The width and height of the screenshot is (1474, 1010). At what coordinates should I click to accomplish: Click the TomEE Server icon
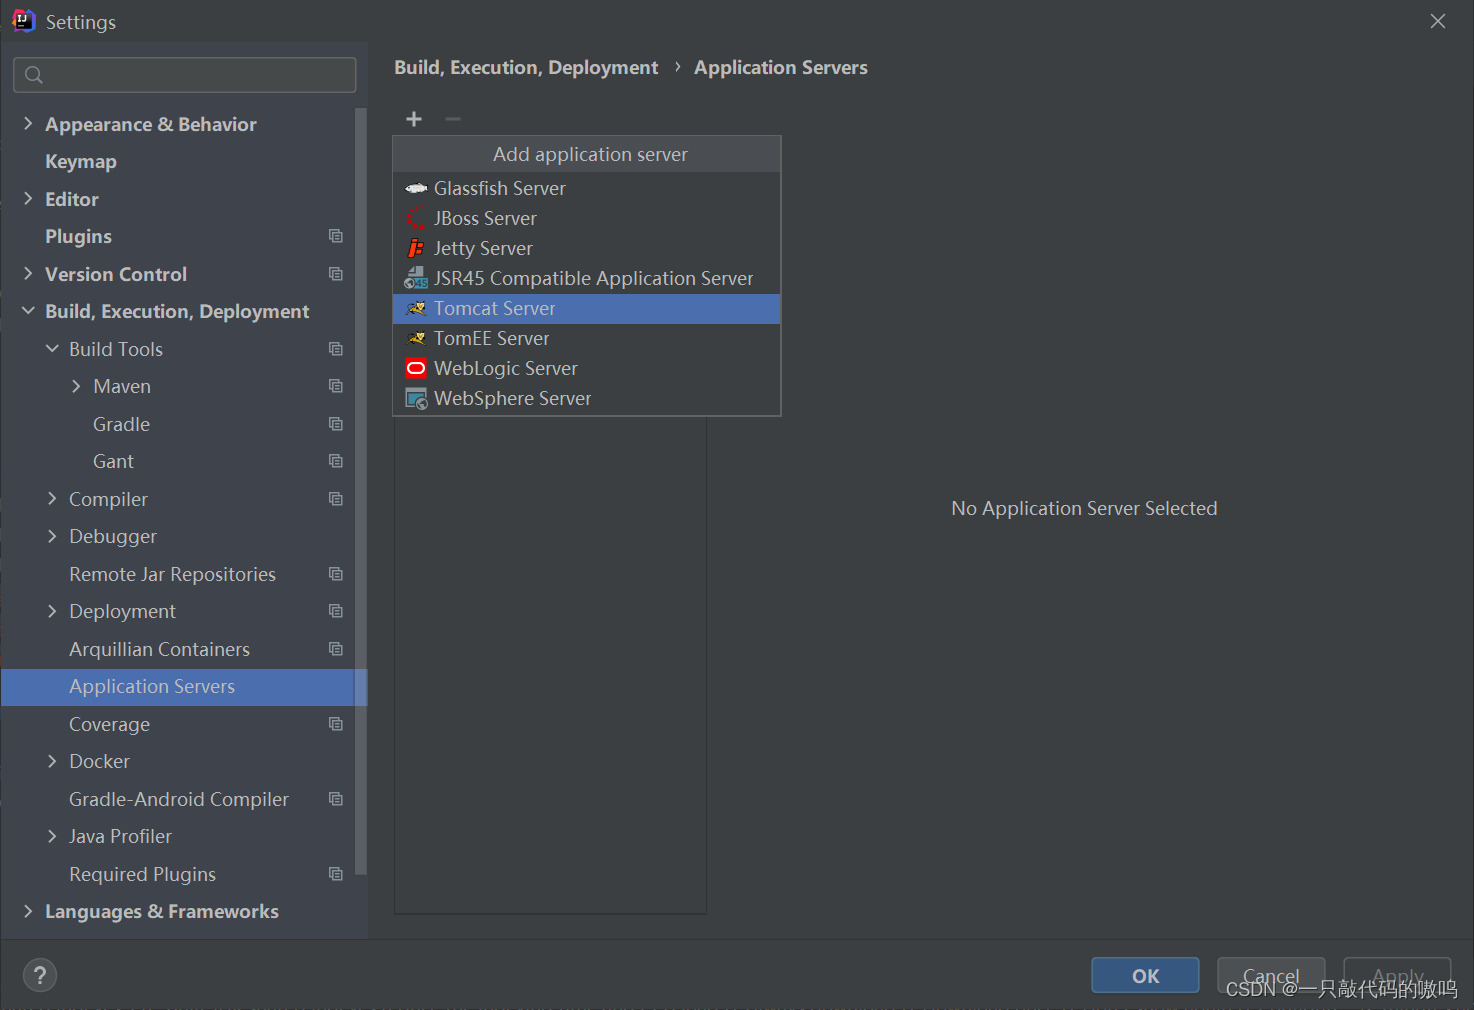[x=416, y=338]
